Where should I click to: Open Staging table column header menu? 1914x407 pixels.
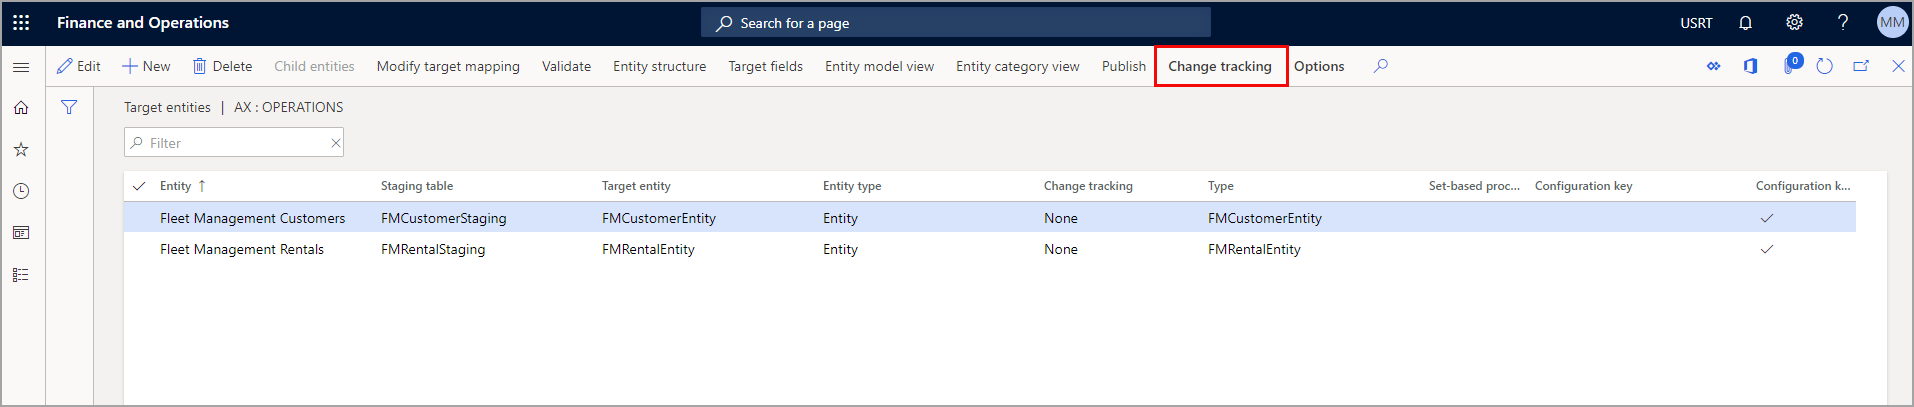[417, 186]
